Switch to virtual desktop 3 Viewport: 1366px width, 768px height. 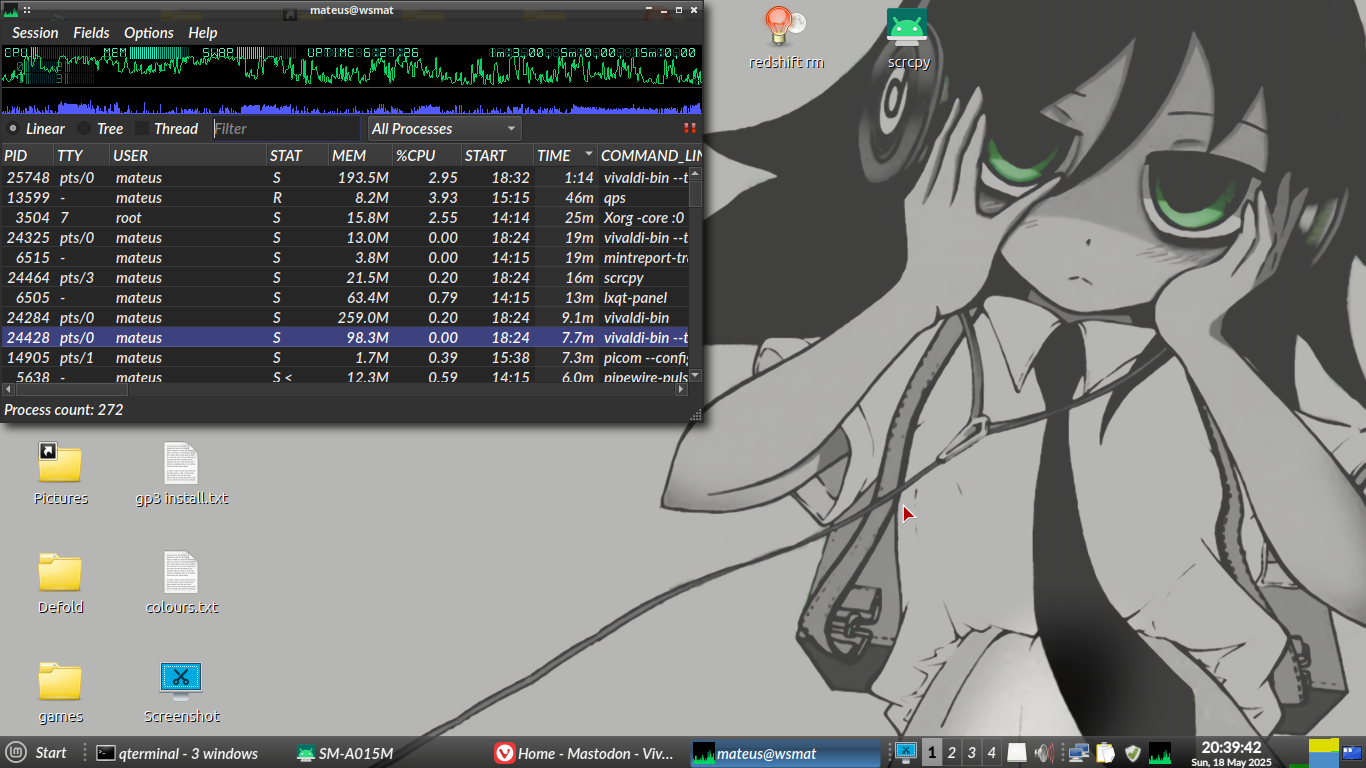click(x=971, y=753)
